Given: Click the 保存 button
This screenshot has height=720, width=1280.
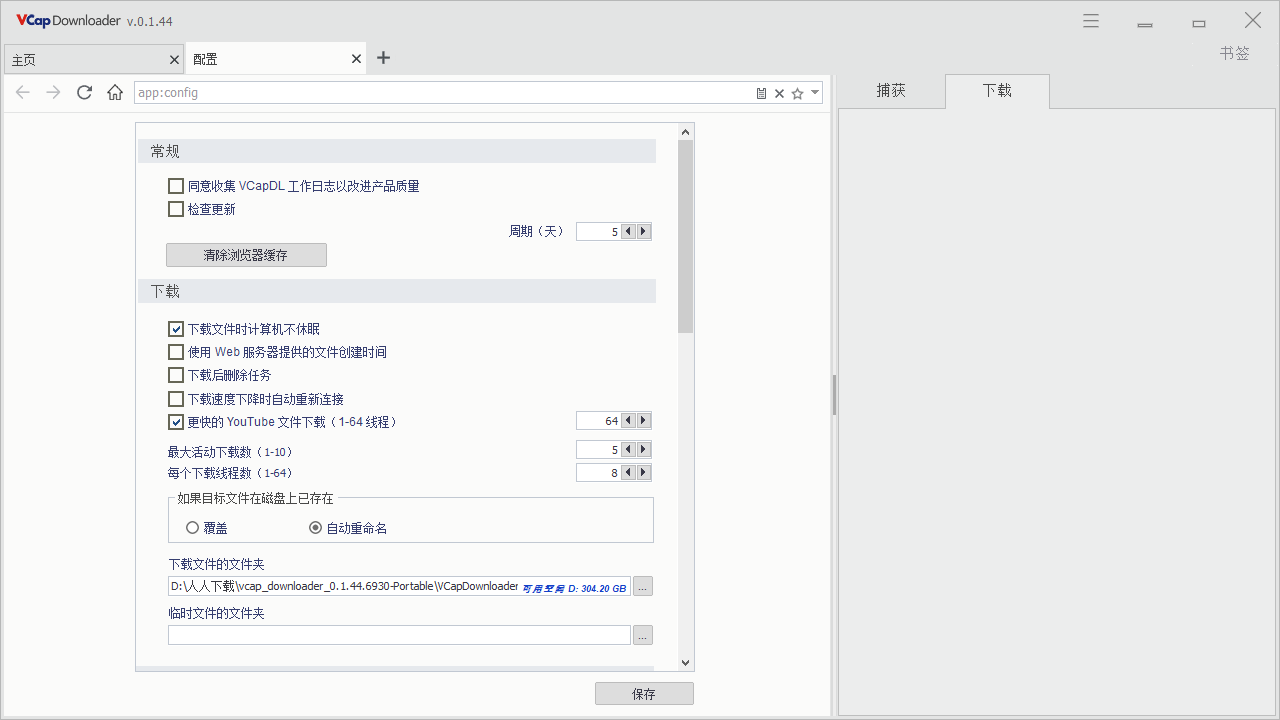Looking at the screenshot, I should pyautogui.click(x=644, y=693).
